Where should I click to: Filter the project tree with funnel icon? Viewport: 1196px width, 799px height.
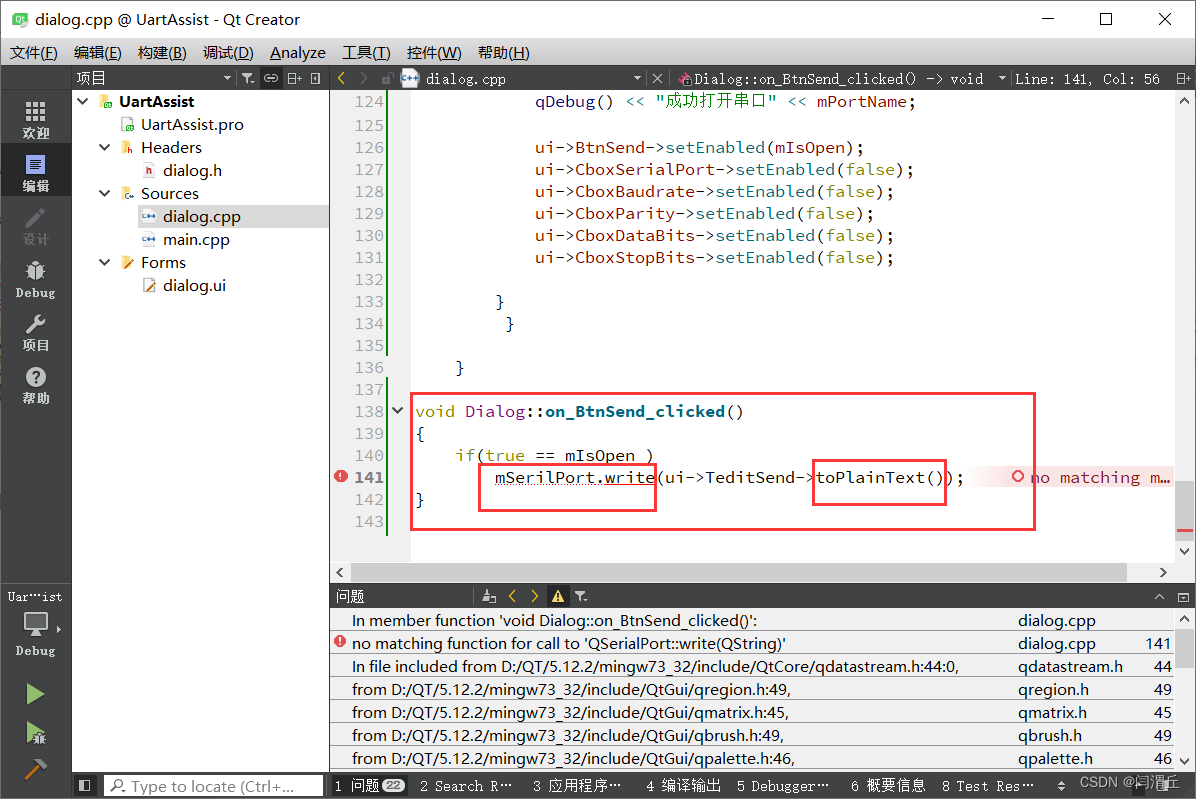(248, 79)
